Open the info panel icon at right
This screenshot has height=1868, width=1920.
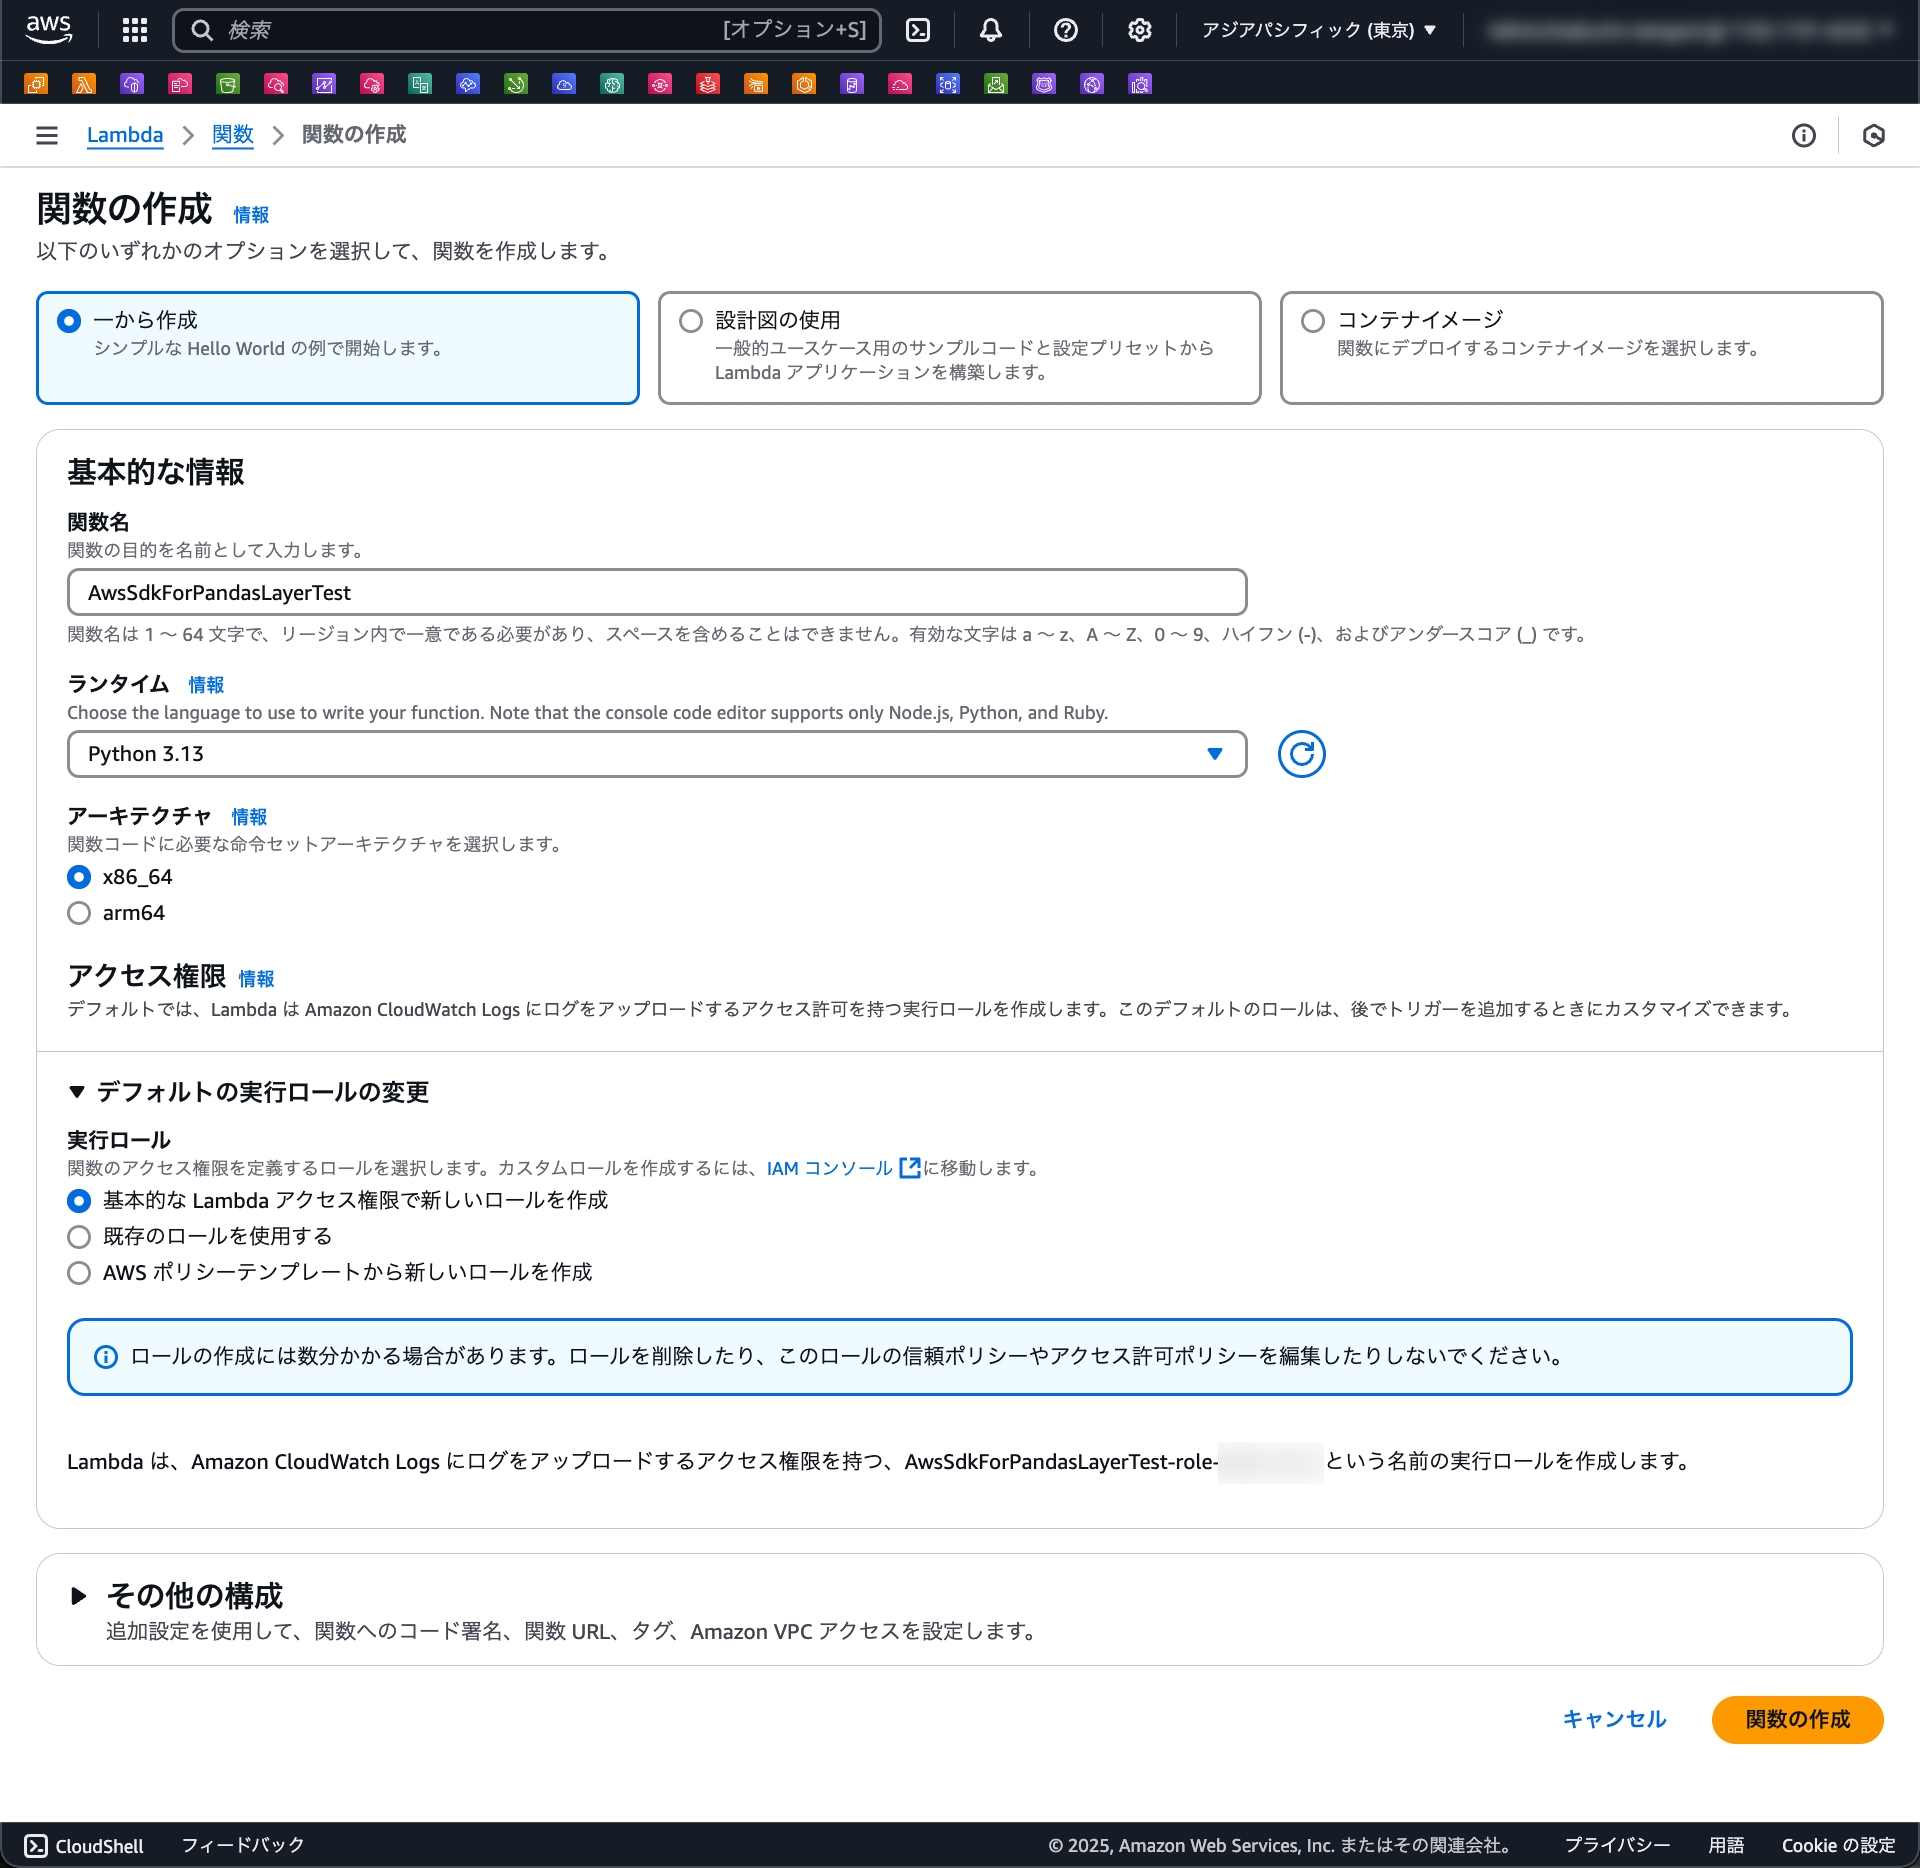click(1803, 135)
